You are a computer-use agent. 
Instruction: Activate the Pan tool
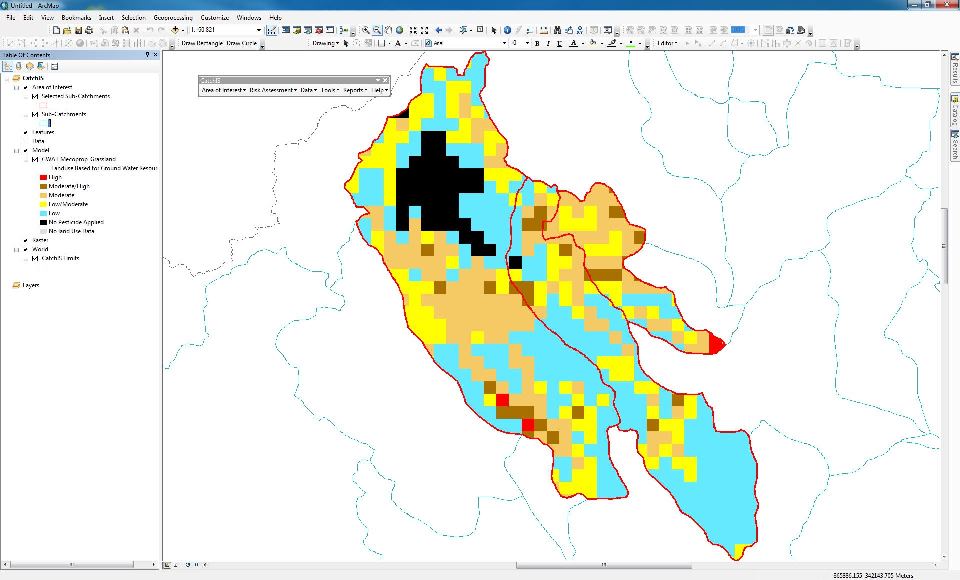388,28
